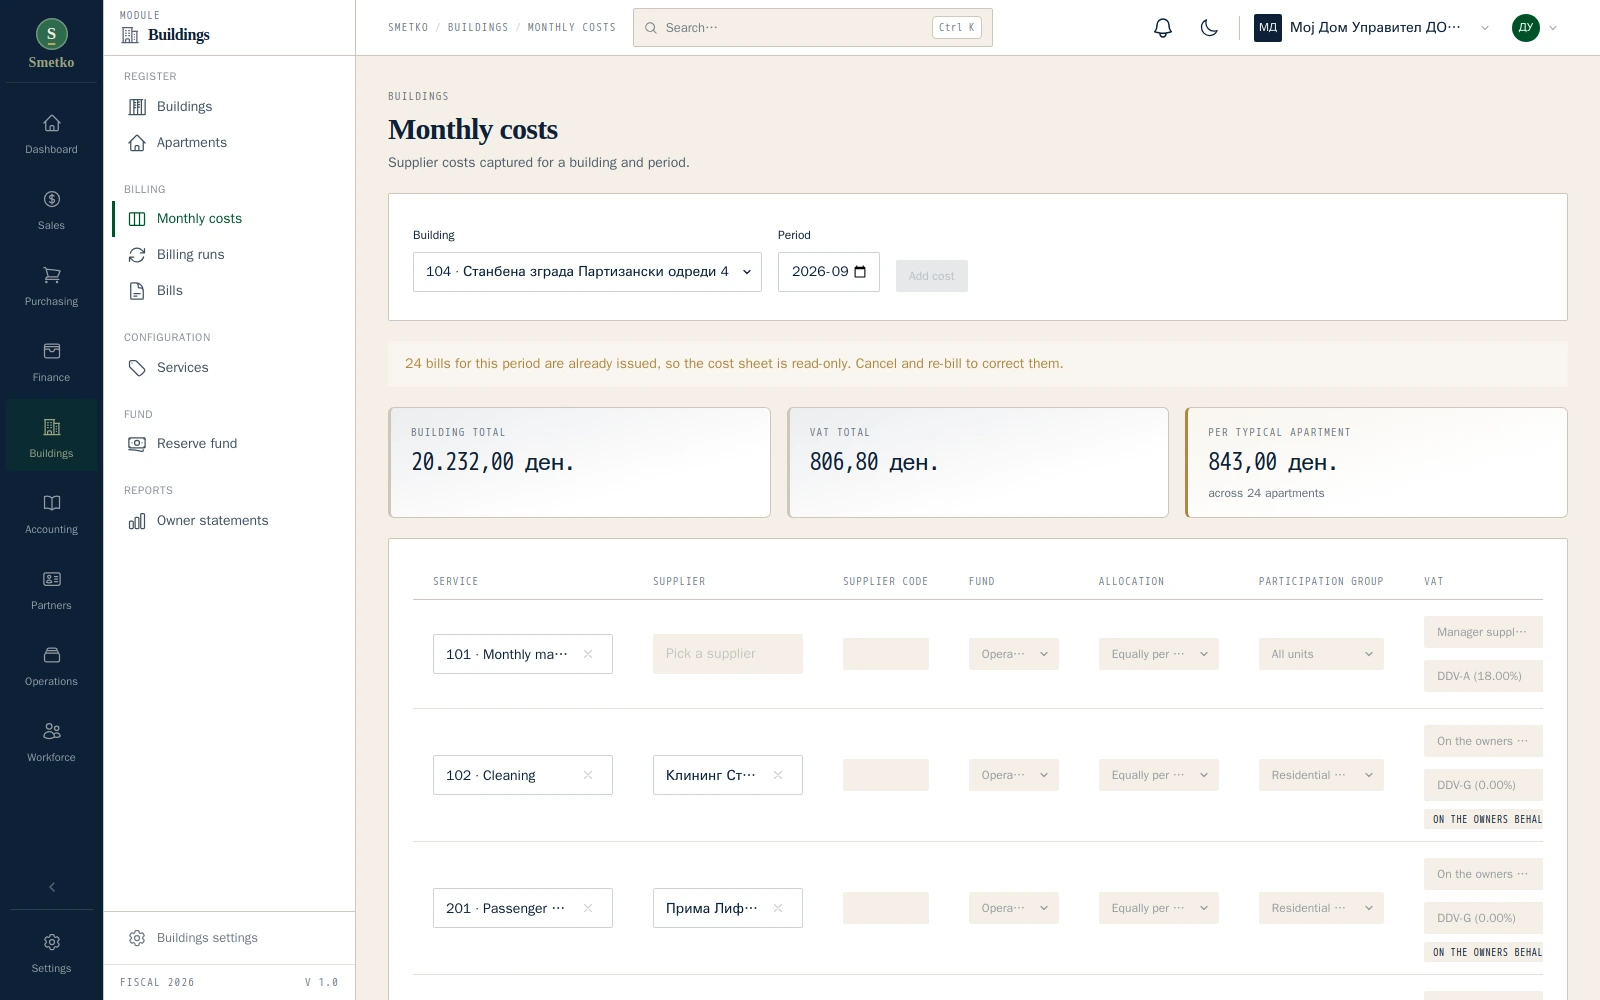Clear the Прима Лифт supplier selection
1600x1000 pixels.
(778, 908)
